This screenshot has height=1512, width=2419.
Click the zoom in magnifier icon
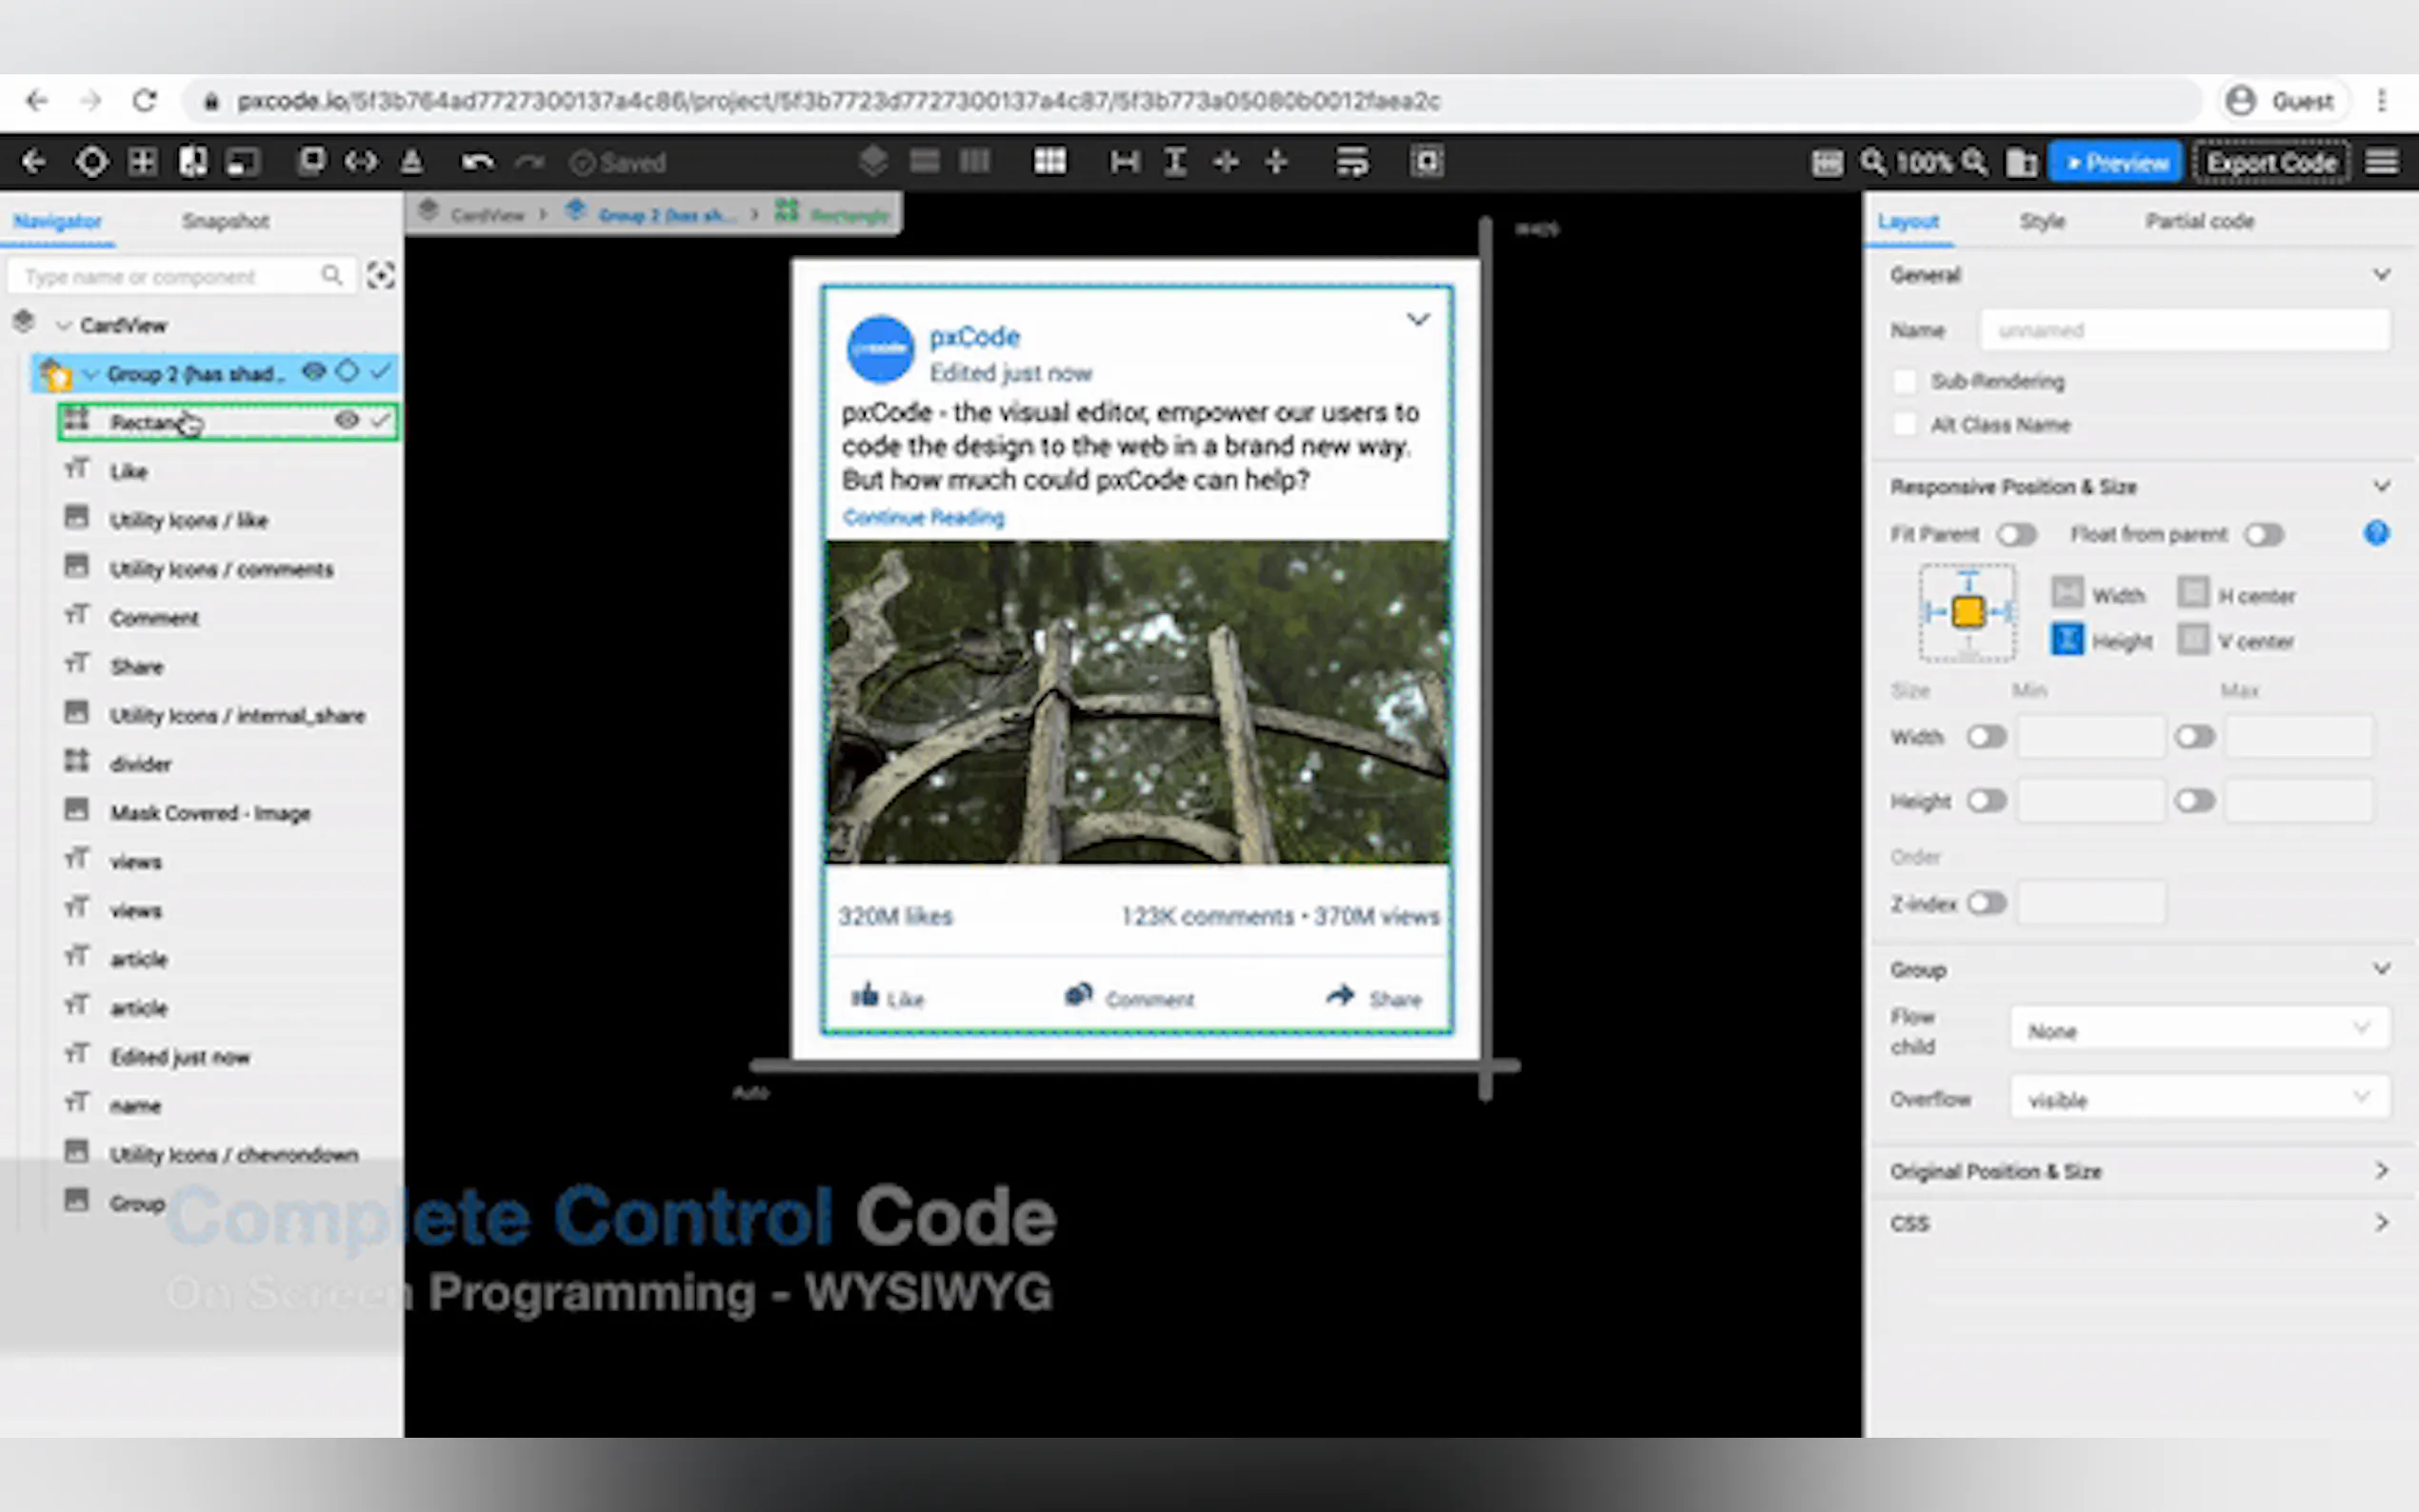[1974, 162]
